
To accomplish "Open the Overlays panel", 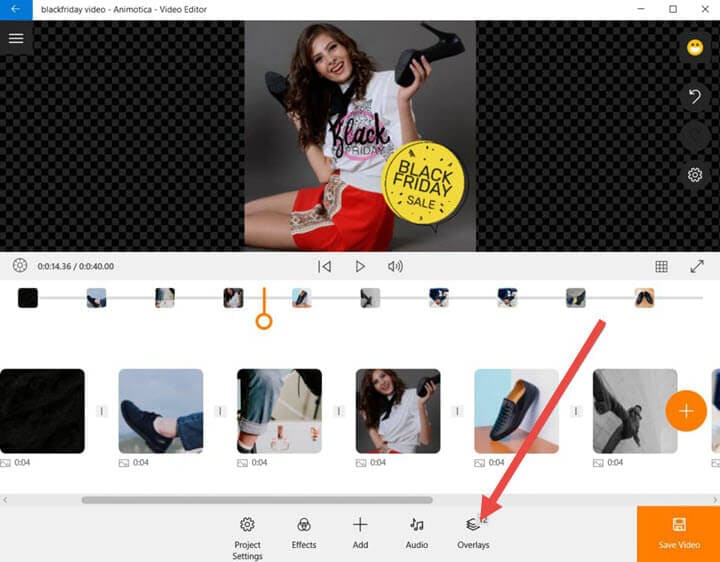I will [x=473, y=532].
